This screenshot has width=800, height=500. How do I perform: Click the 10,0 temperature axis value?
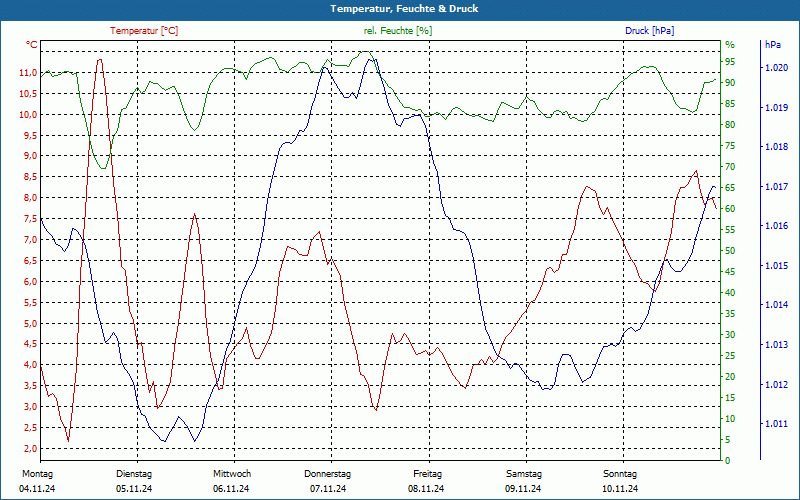point(28,115)
